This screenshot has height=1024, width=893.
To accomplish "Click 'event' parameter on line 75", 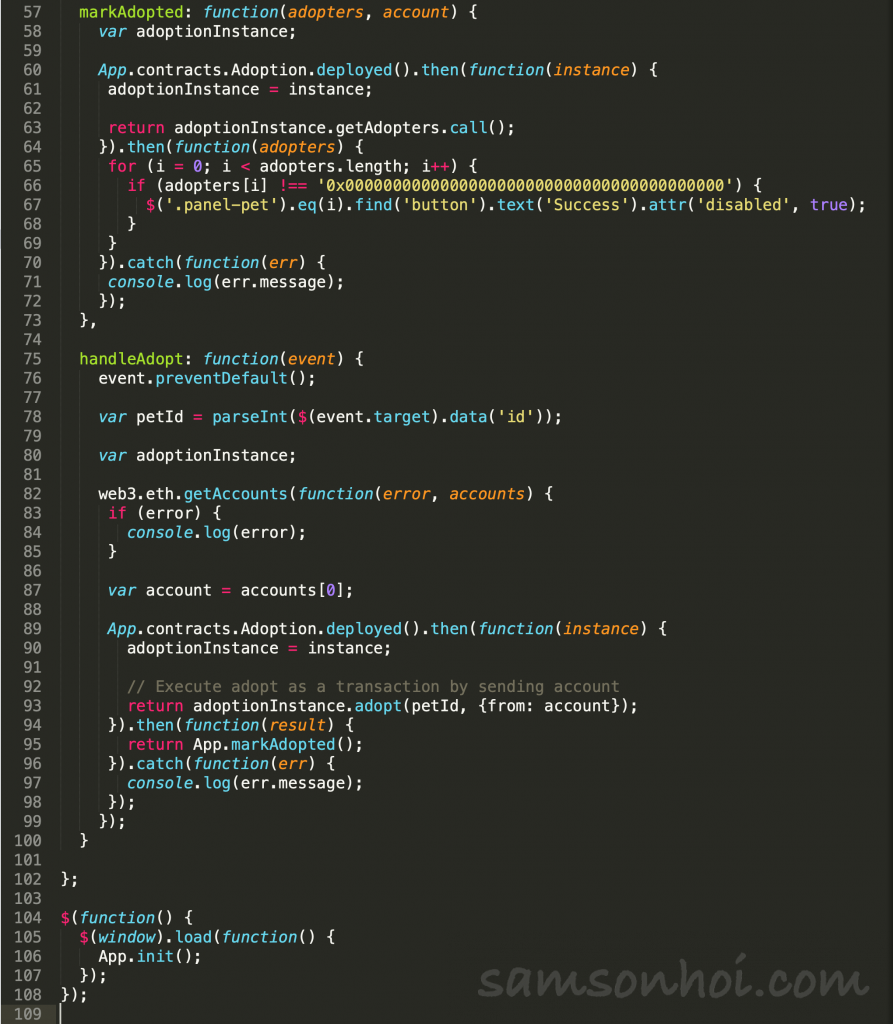I will 311,359.
